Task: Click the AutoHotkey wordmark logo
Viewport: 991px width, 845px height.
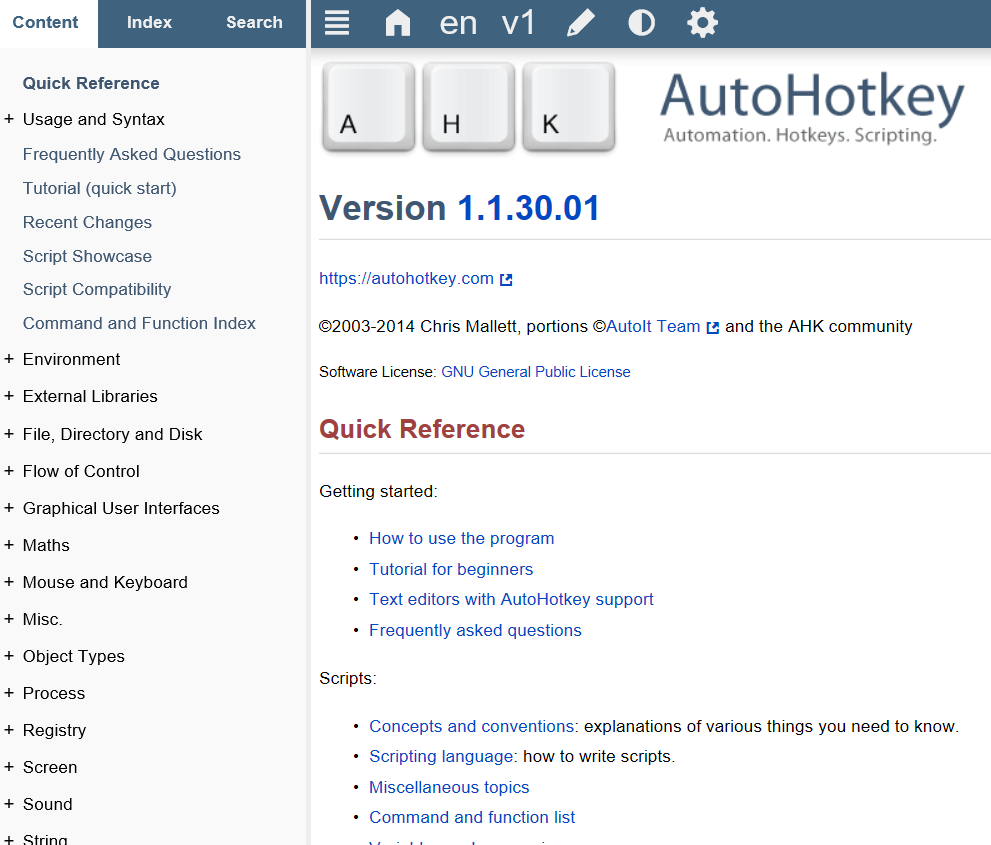Action: (x=812, y=107)
